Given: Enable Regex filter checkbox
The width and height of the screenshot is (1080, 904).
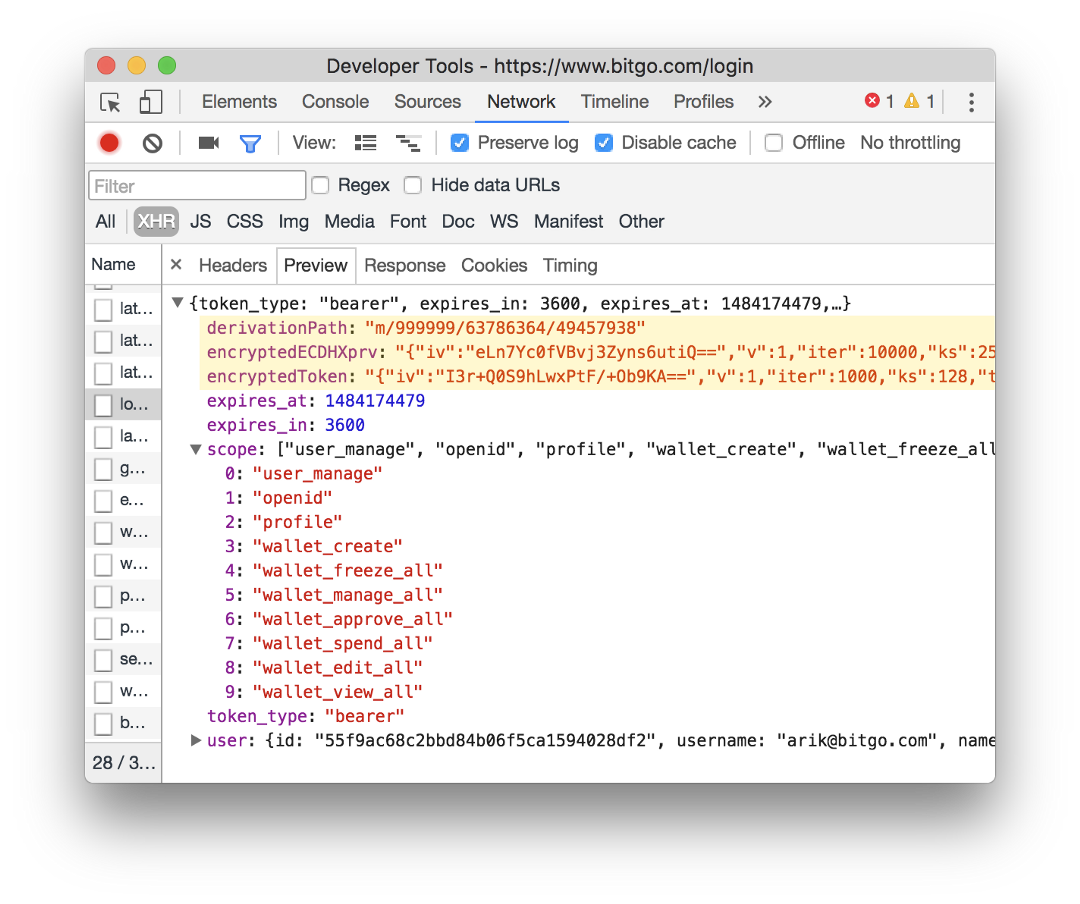Looking at the screenshot, I should tap(320, 185).
